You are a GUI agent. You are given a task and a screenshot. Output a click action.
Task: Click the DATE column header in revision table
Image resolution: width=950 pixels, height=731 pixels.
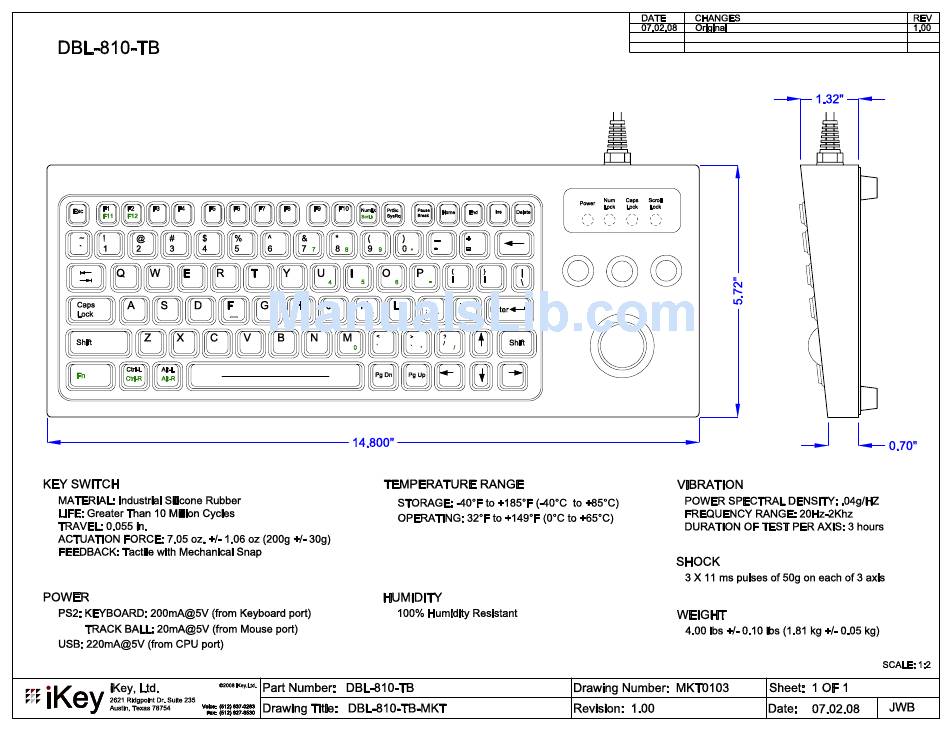pos(654,18)
